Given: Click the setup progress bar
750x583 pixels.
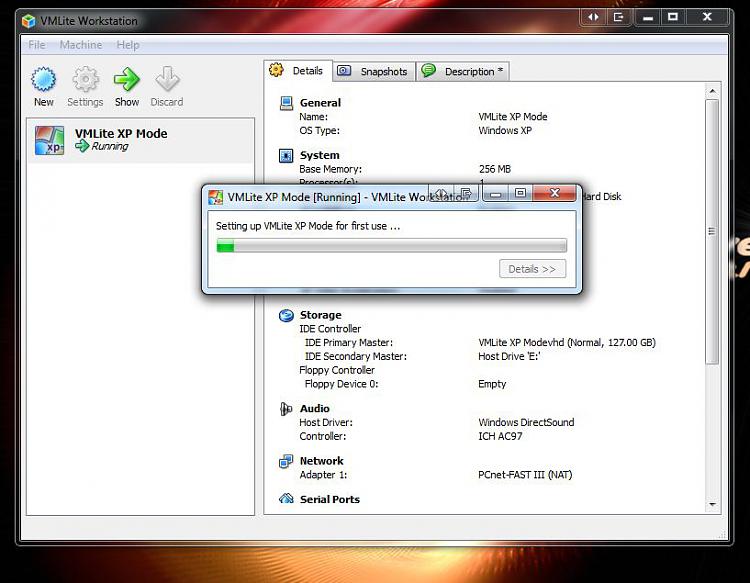Looking at the screenshot, I should [x=391, y=246].
